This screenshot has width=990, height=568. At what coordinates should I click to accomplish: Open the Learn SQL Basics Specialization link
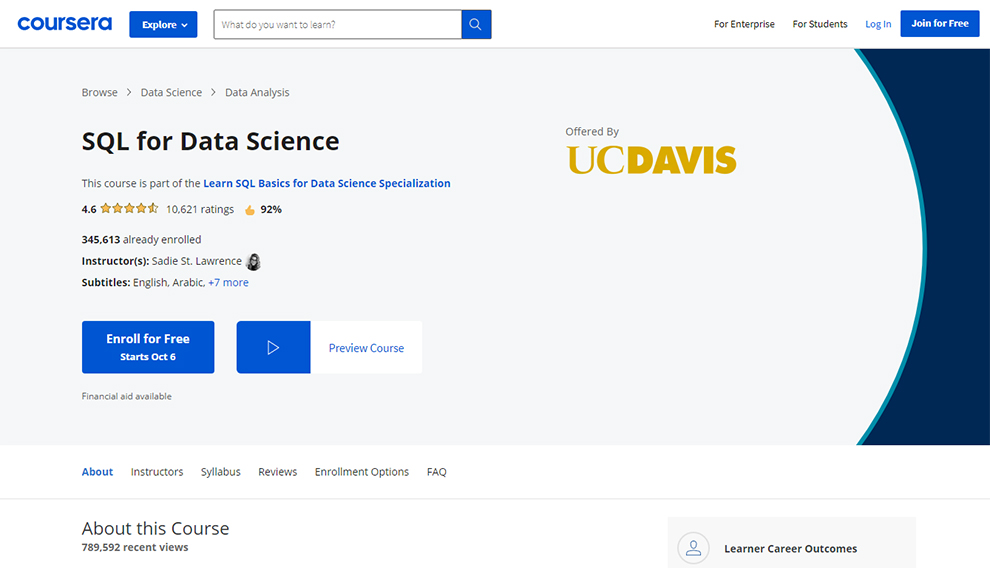point(326,184)
